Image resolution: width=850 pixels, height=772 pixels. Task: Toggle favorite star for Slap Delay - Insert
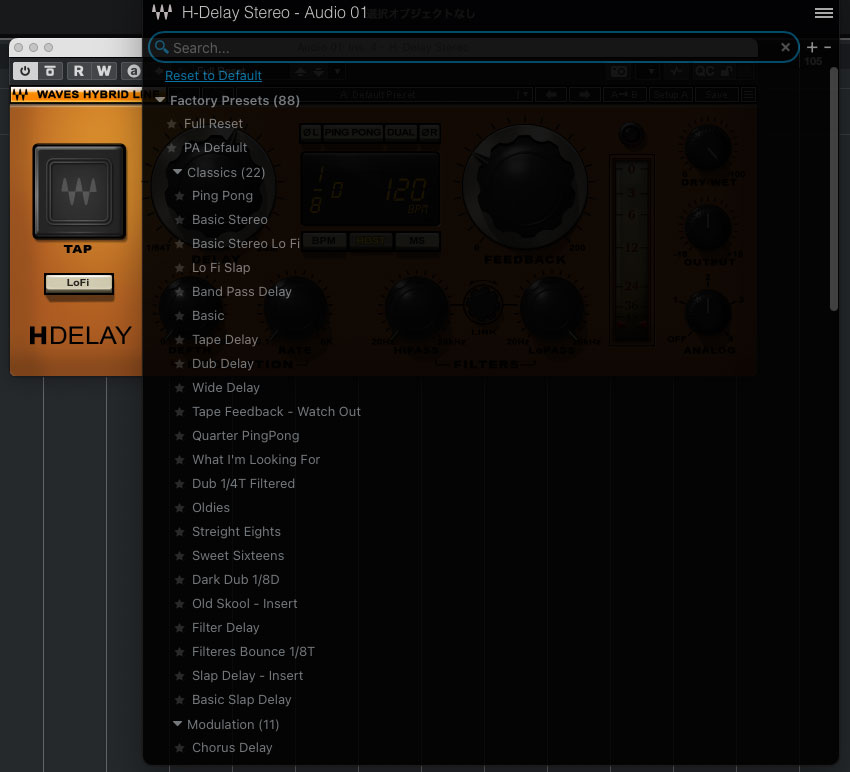pos(179,676)
